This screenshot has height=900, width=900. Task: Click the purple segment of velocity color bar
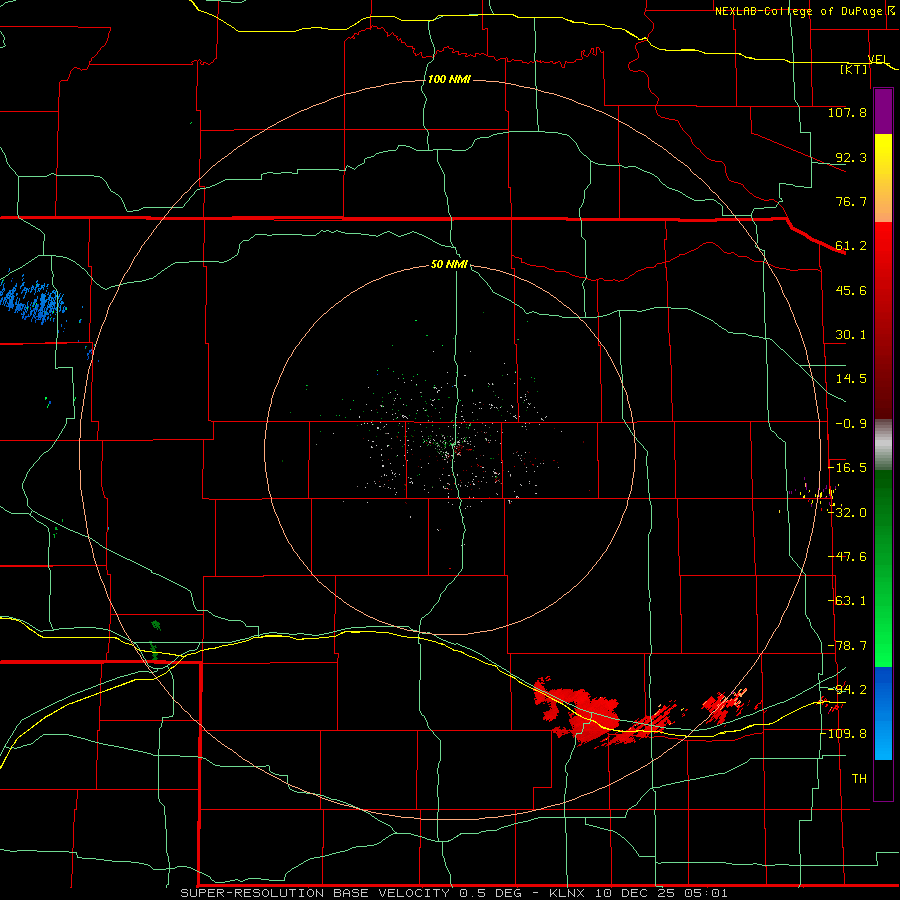883,111
